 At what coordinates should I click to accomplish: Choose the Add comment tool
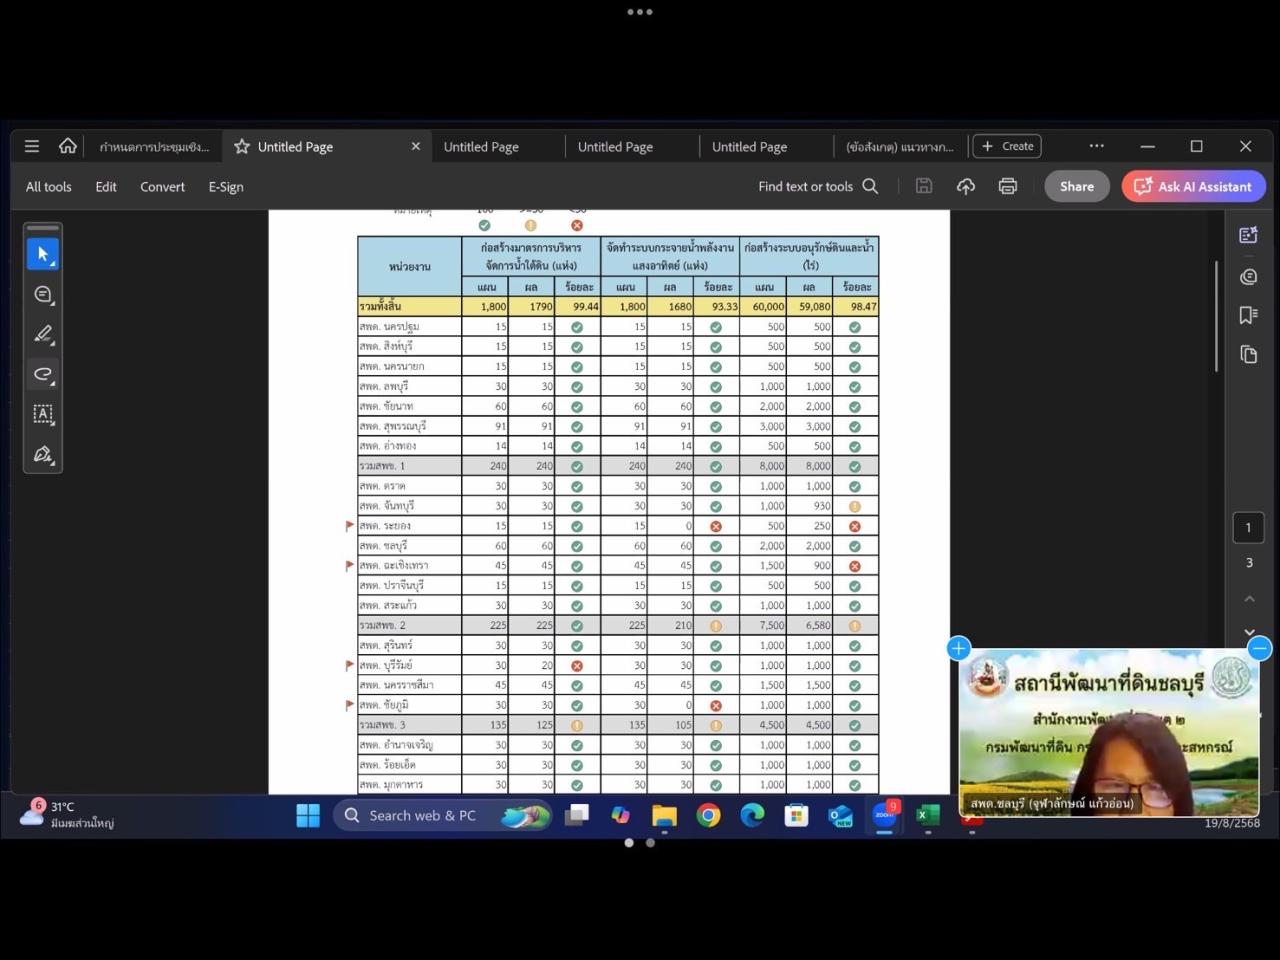click(43, 294)
